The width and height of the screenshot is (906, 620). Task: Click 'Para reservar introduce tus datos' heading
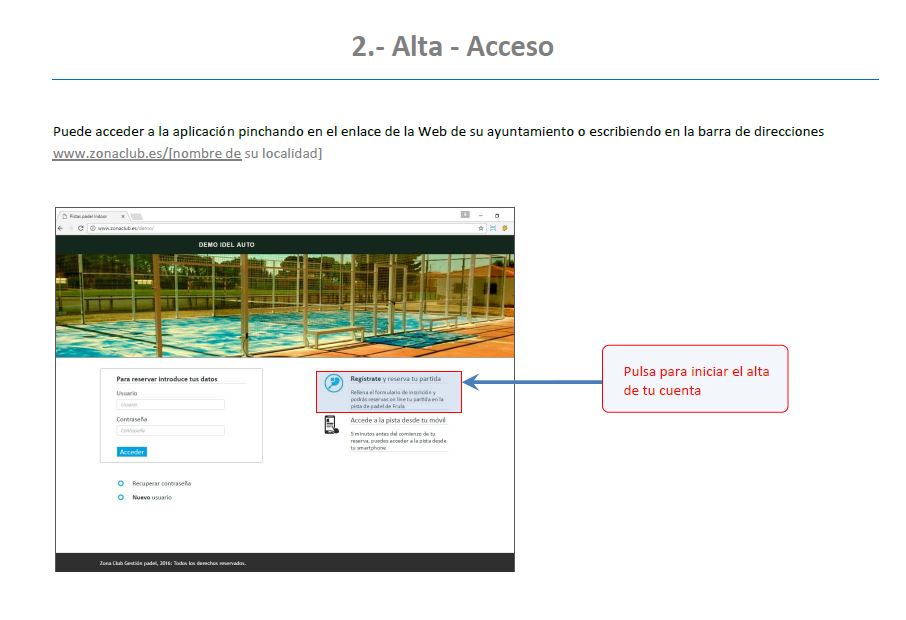click(x=167, y=379)
